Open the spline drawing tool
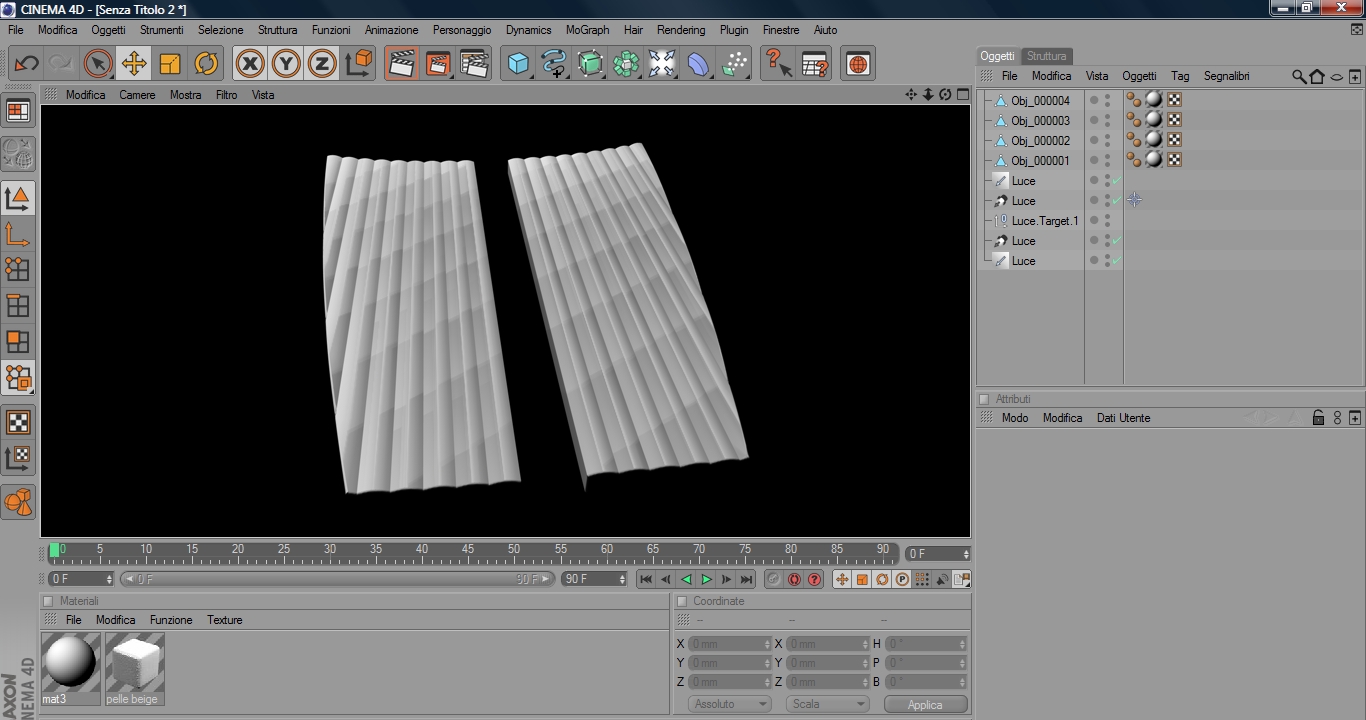The width and height of the screenshot is (1366, 720). pyautogui.click(x=554, y=64)
